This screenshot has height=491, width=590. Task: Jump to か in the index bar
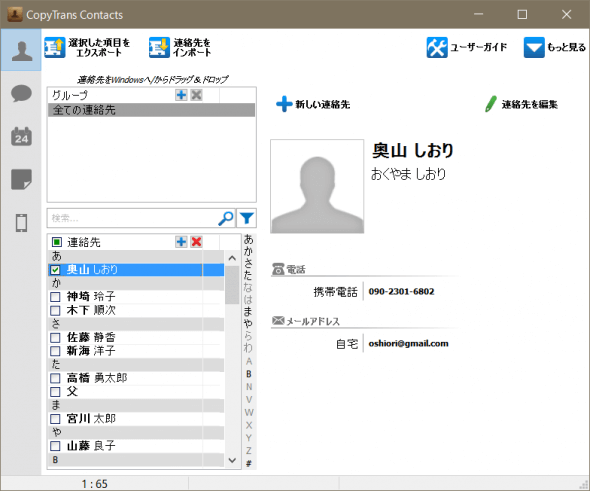coord(248,251)
